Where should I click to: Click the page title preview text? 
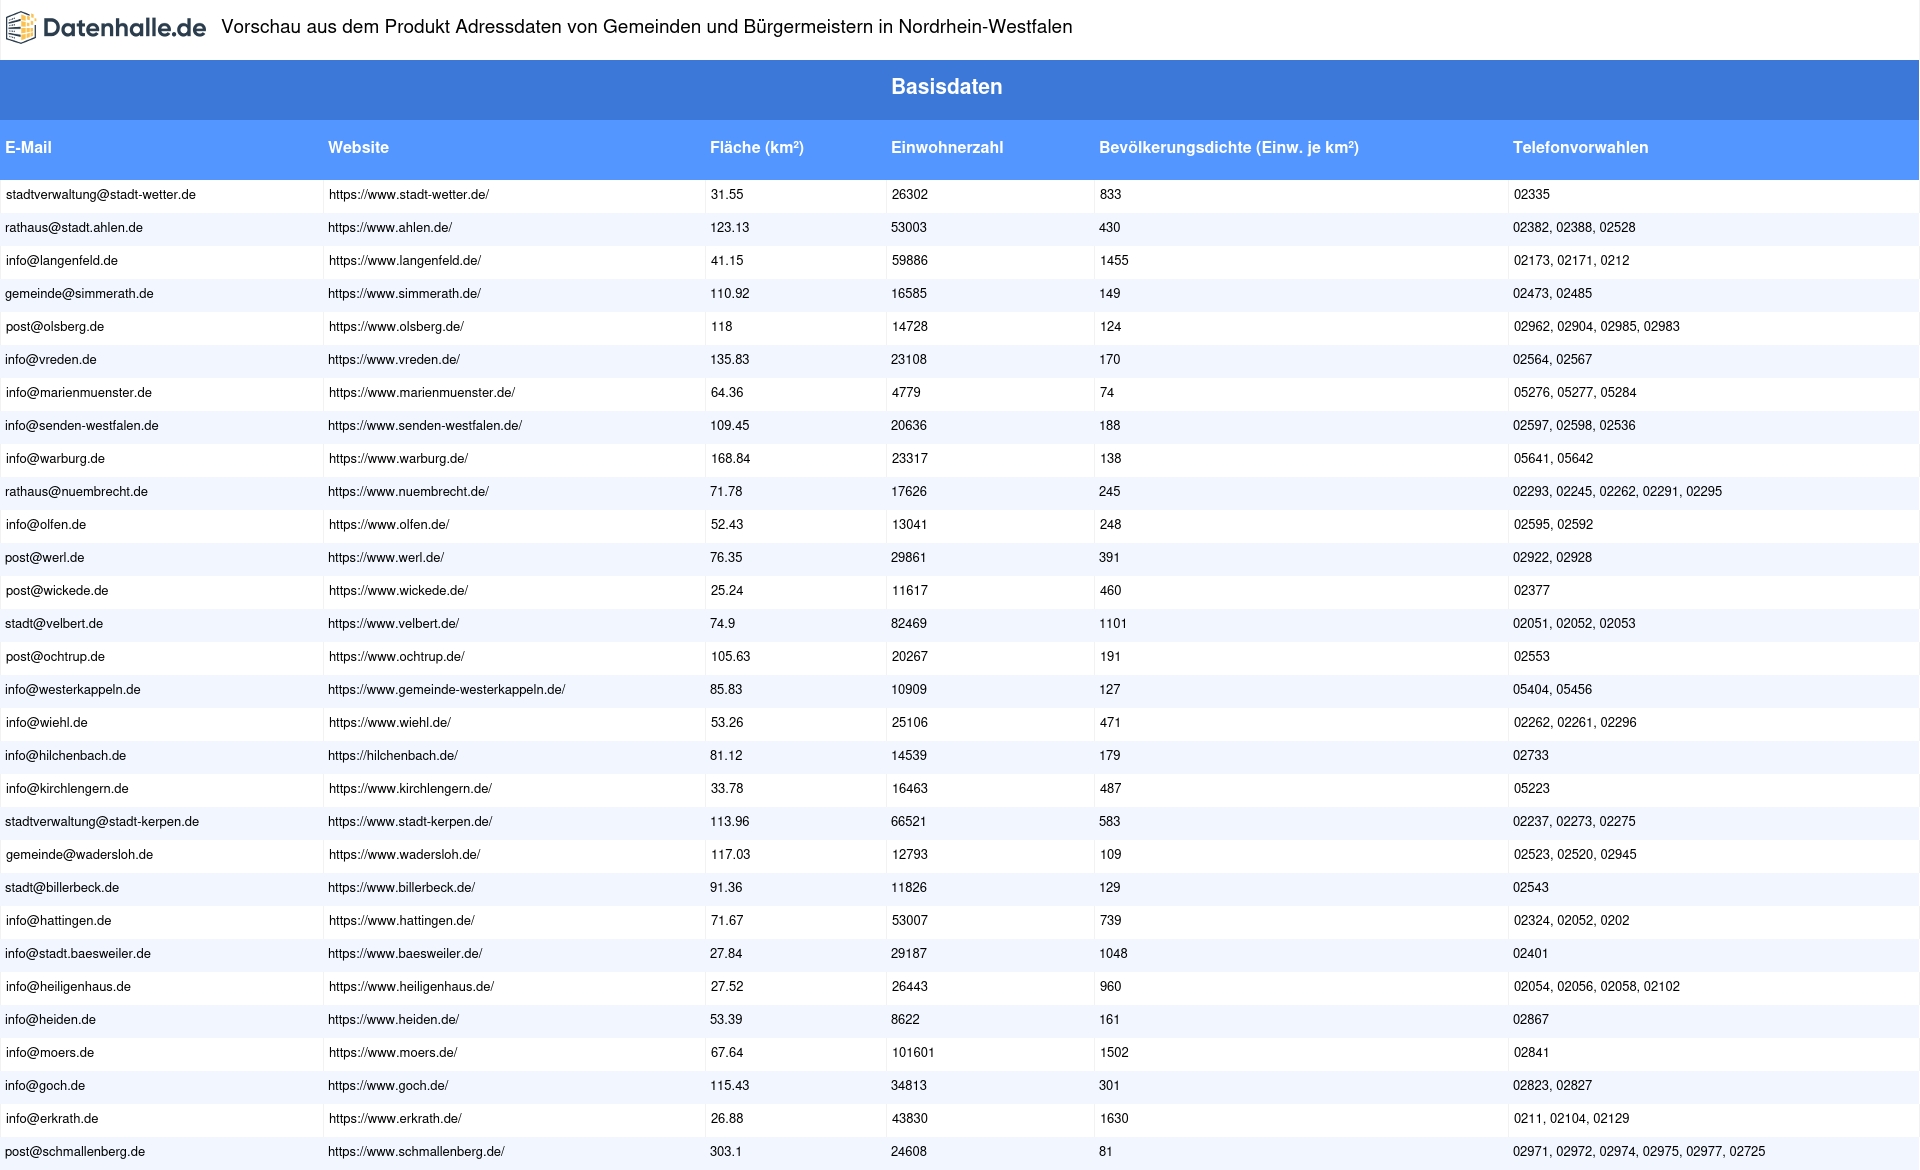[647, 27]
